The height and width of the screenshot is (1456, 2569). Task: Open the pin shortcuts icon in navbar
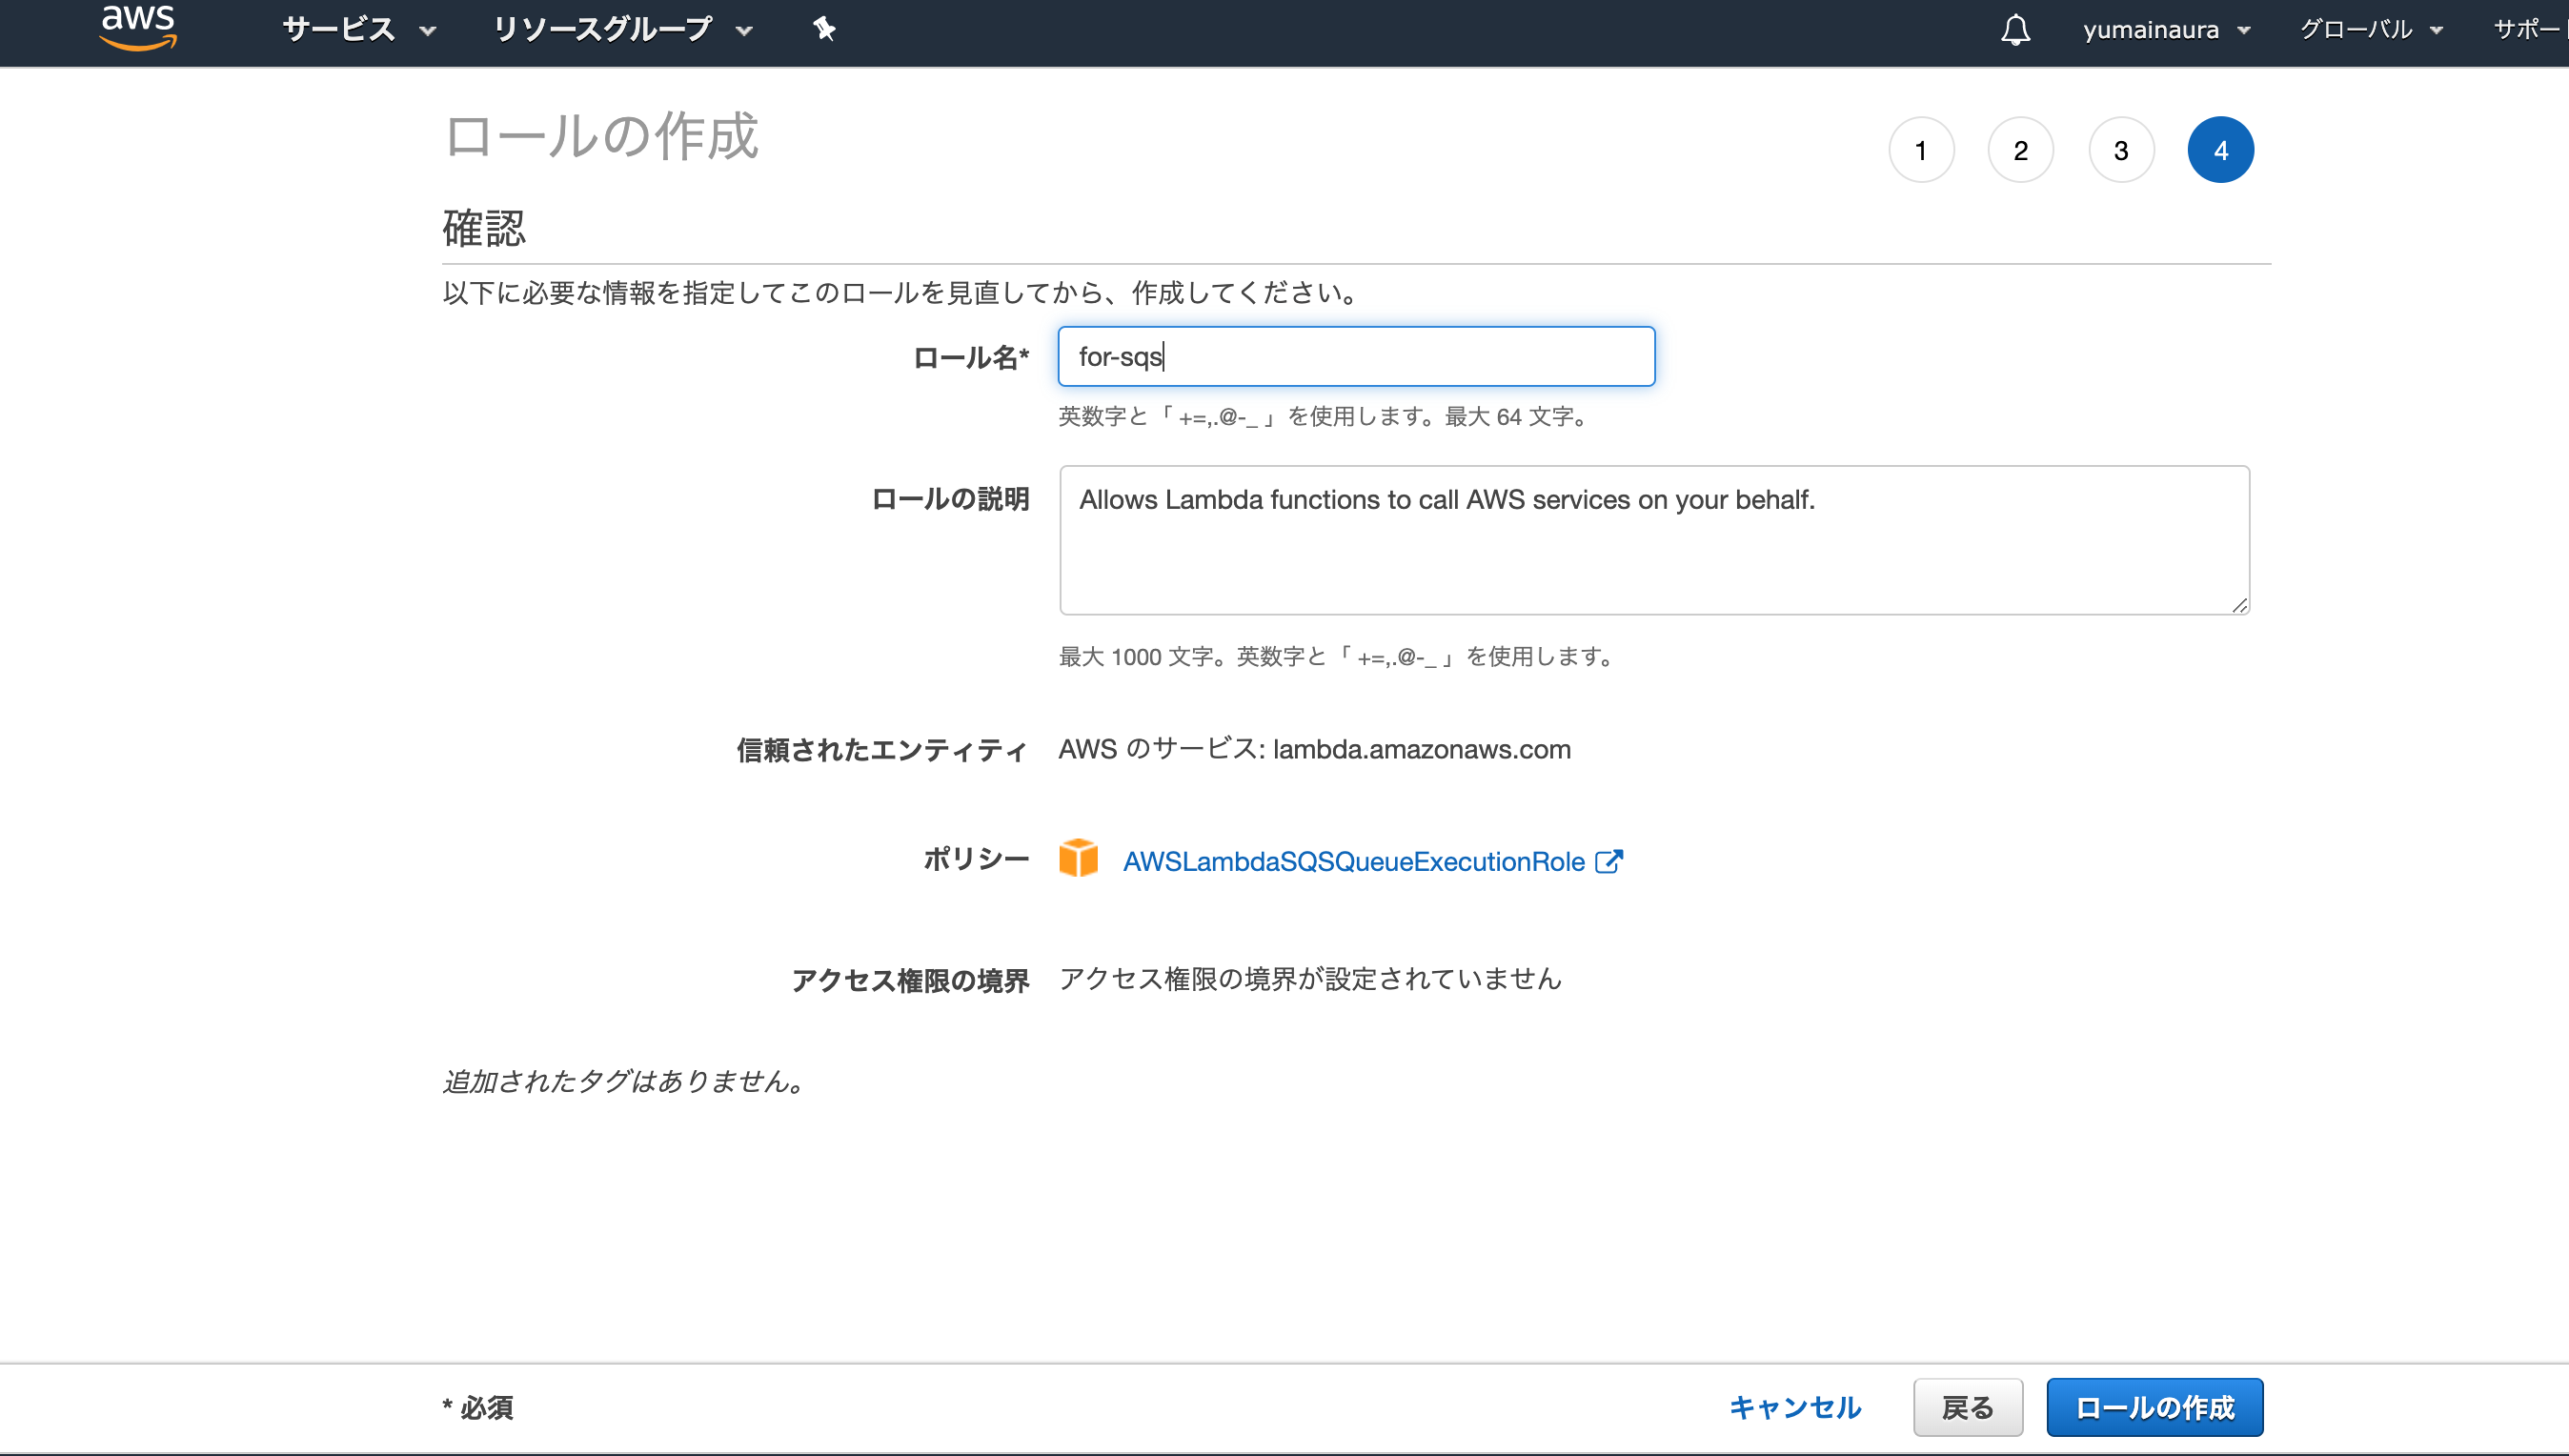pyautogui.click(x=824, y=29)
